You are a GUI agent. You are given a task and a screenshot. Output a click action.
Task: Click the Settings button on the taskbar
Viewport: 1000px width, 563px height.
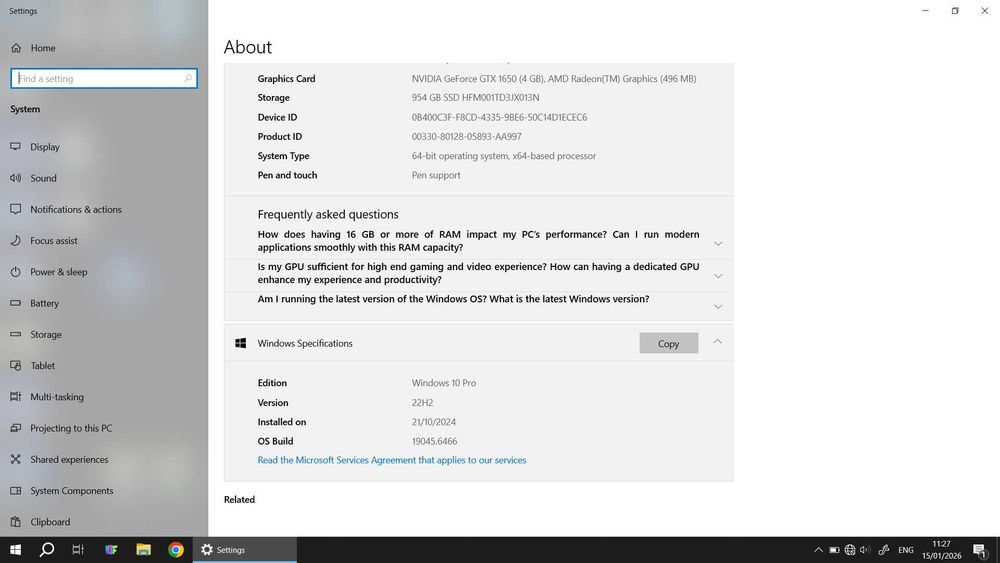[x=245, y=550]
